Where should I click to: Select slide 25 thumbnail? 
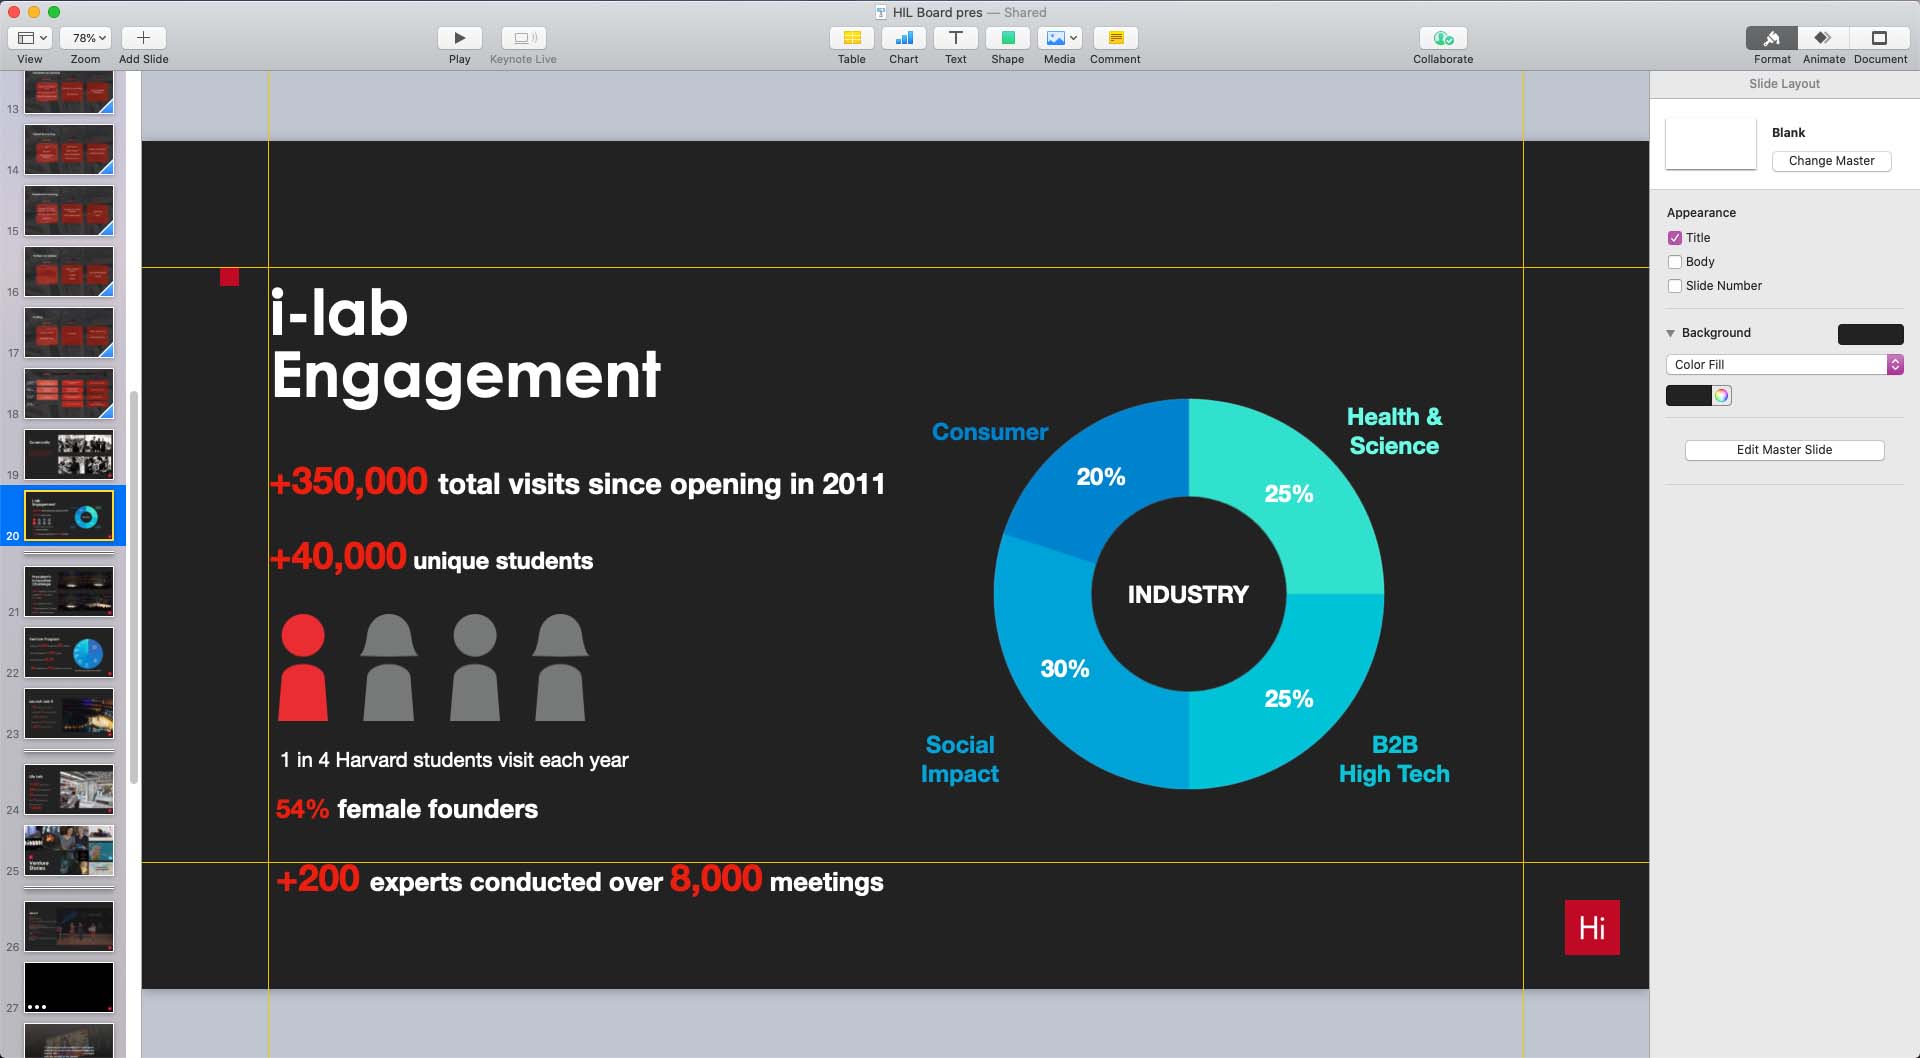[x=69, y=850]
